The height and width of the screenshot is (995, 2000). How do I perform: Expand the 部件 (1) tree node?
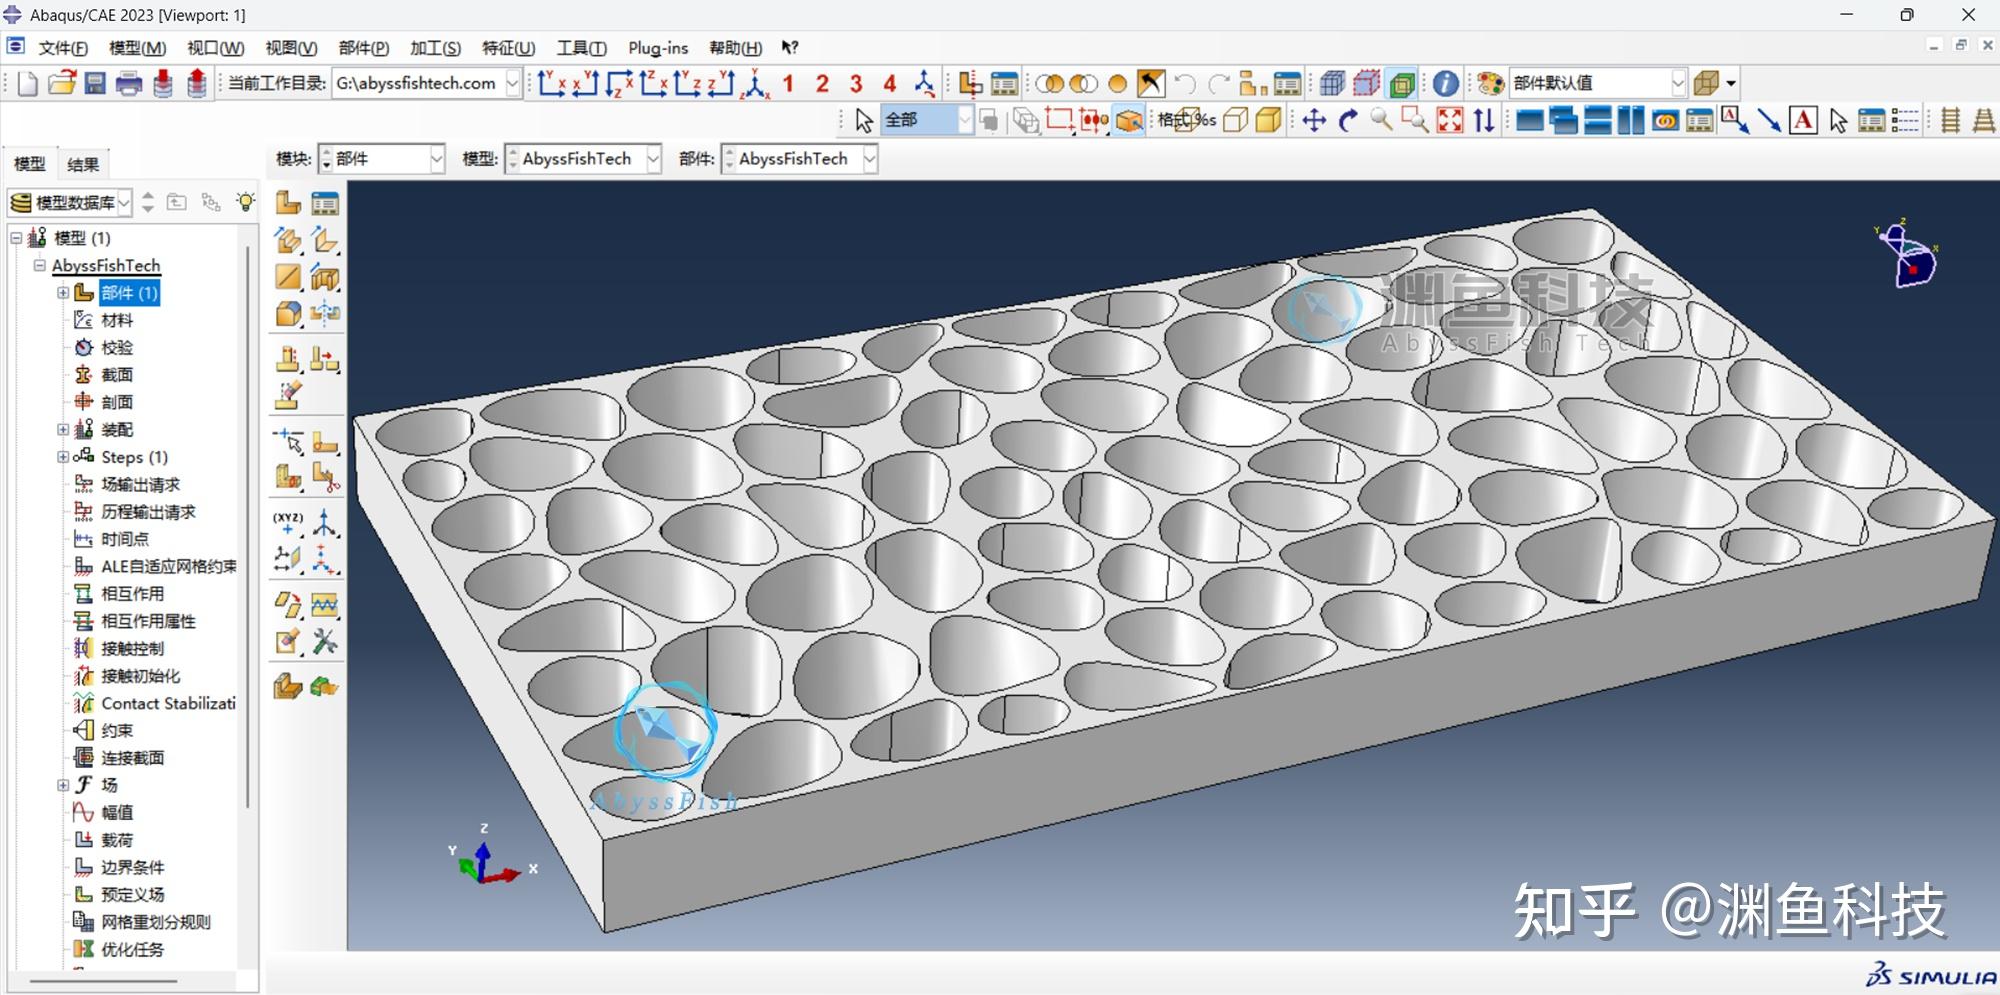pos(63,293)
